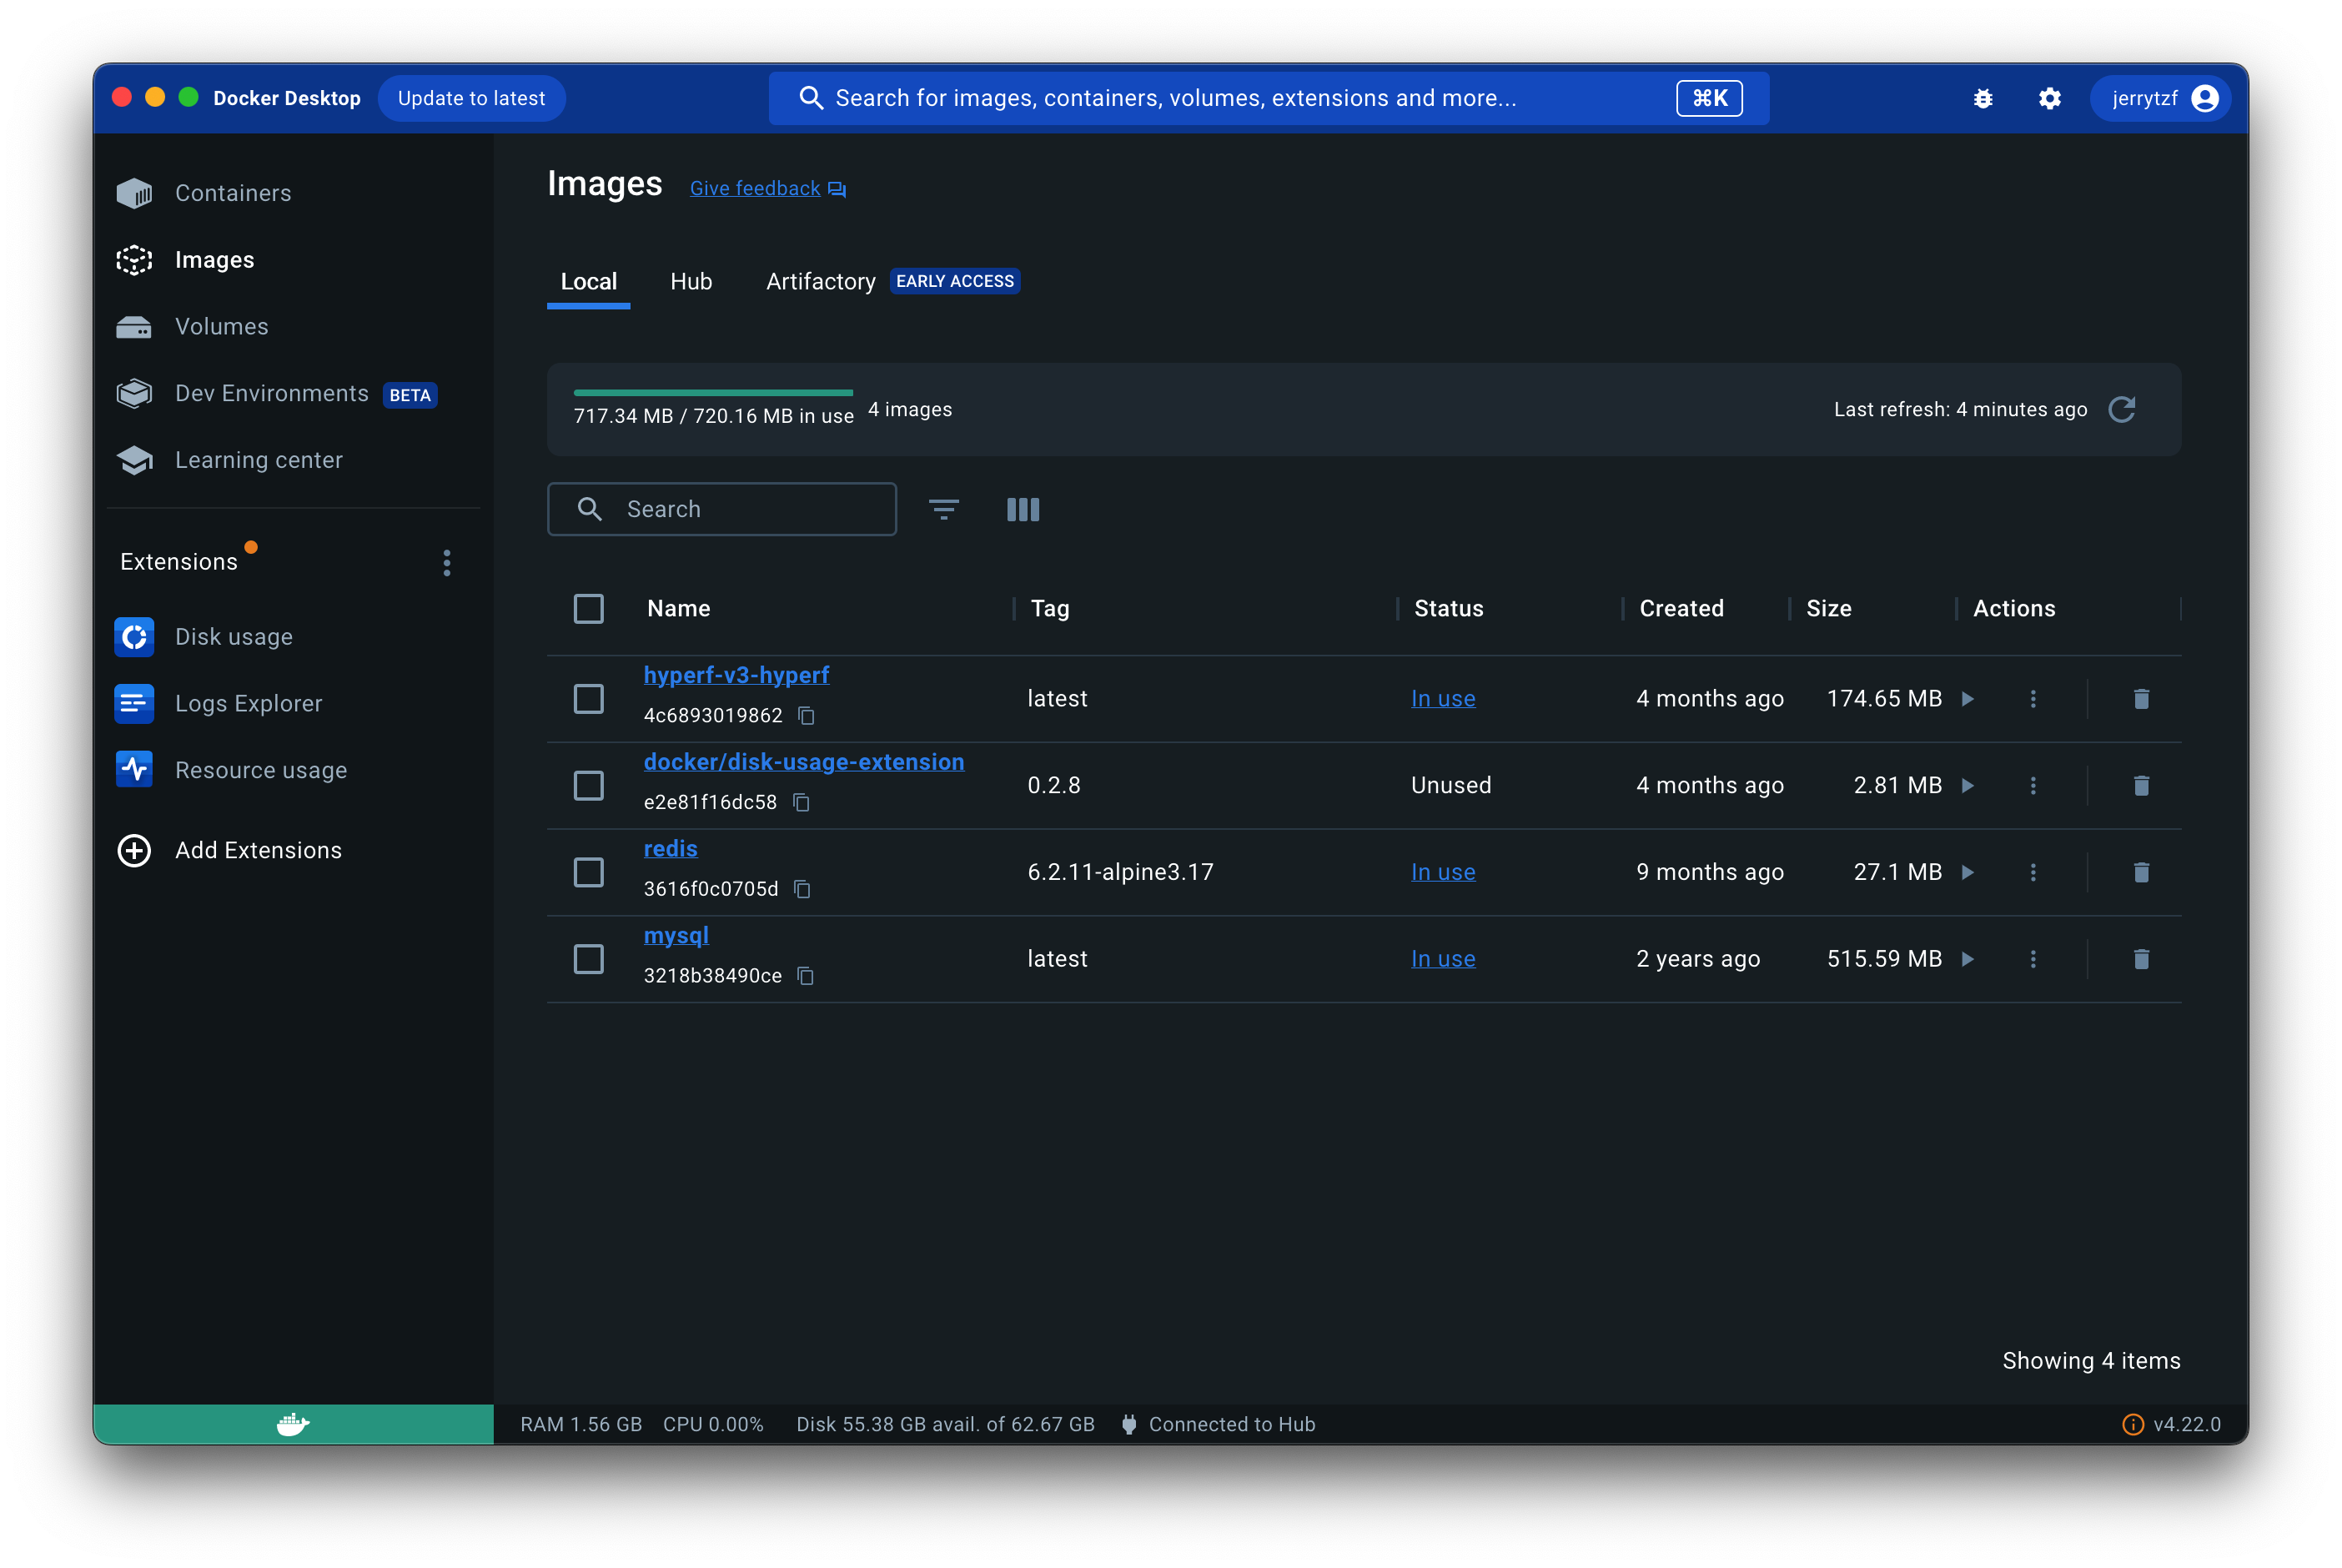
Task: Click the 6.2.11-alpine3.17 tag cell
Action: 1120,872
